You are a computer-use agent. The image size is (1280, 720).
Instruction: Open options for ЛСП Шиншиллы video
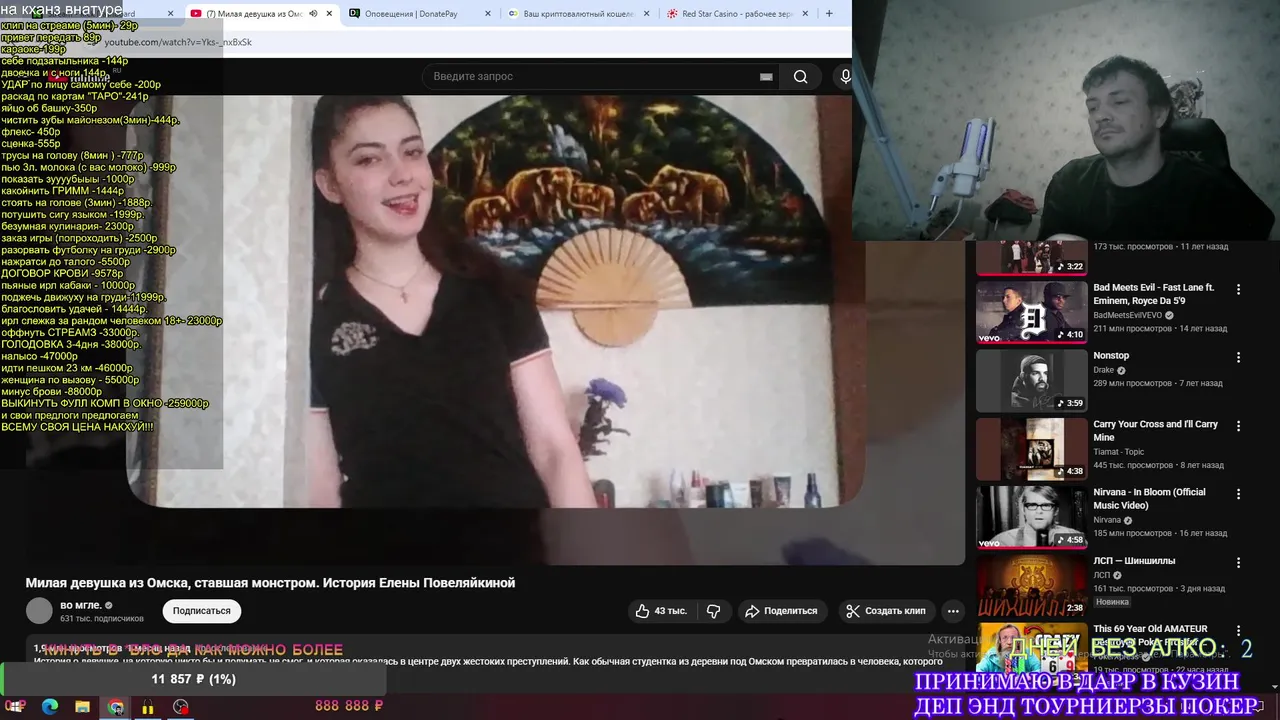coord(1238,562)
